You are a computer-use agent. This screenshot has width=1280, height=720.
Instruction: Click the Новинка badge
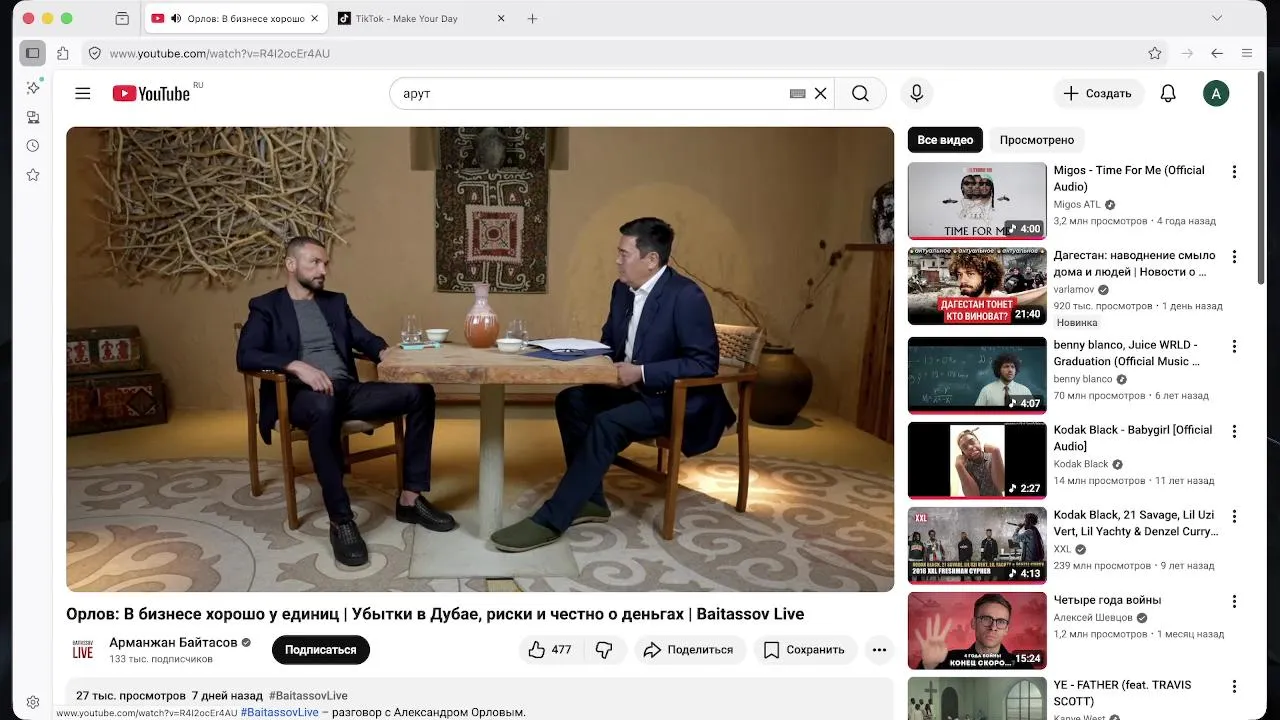coord(1077,323)
